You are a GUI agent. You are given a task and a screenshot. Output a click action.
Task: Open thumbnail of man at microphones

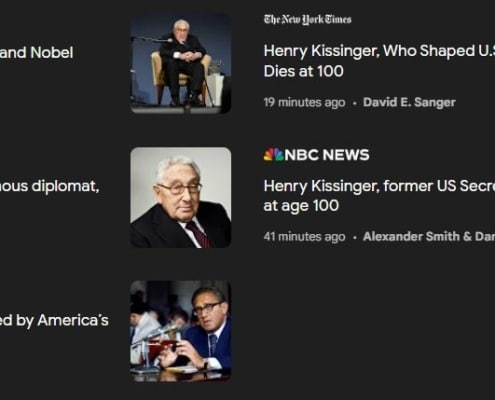coord(181,331)
